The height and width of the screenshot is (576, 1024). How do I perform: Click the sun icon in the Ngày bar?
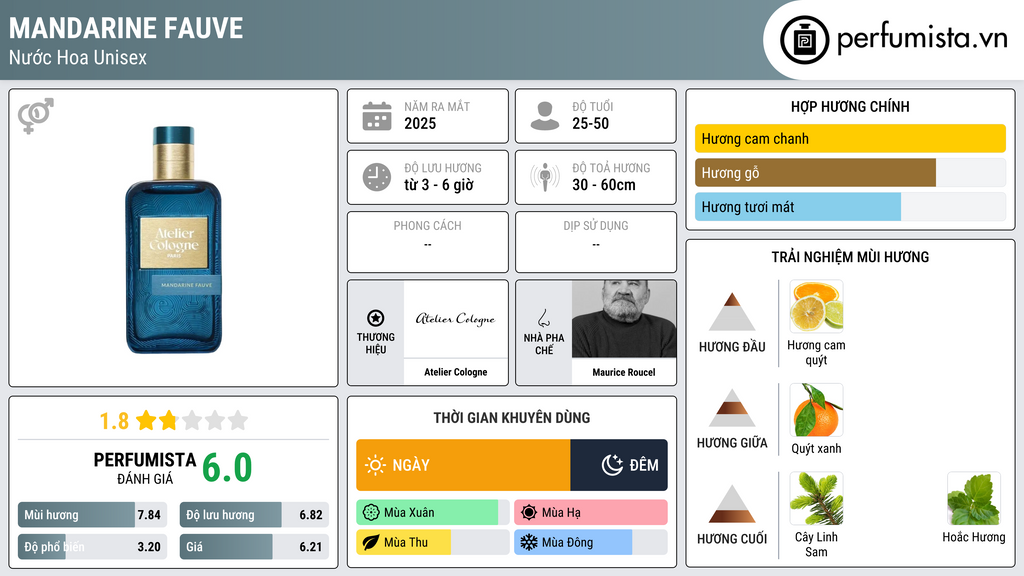coord(376,465)
